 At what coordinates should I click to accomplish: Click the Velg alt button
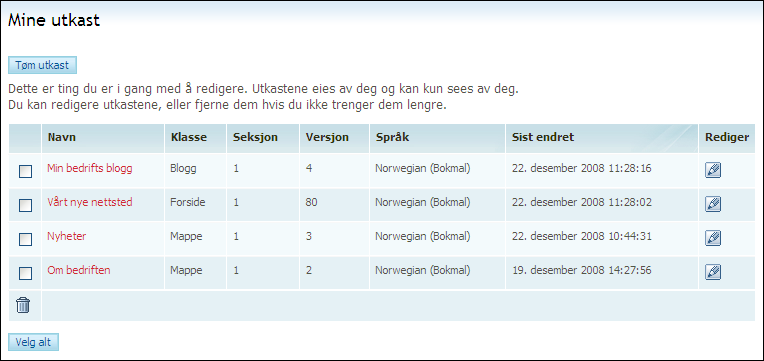[33, 342]
